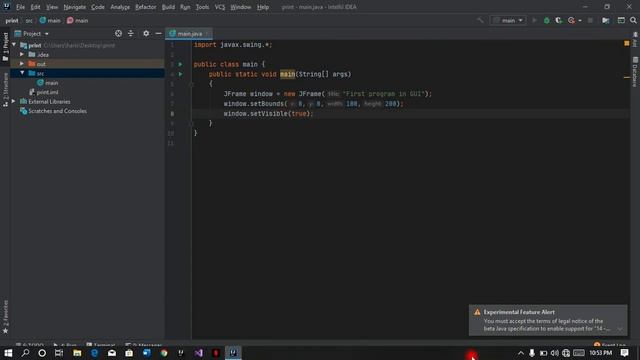This screenshot has height=360, width=640.
Task: Close the main.java tab
Action: (x=207, y=34)
